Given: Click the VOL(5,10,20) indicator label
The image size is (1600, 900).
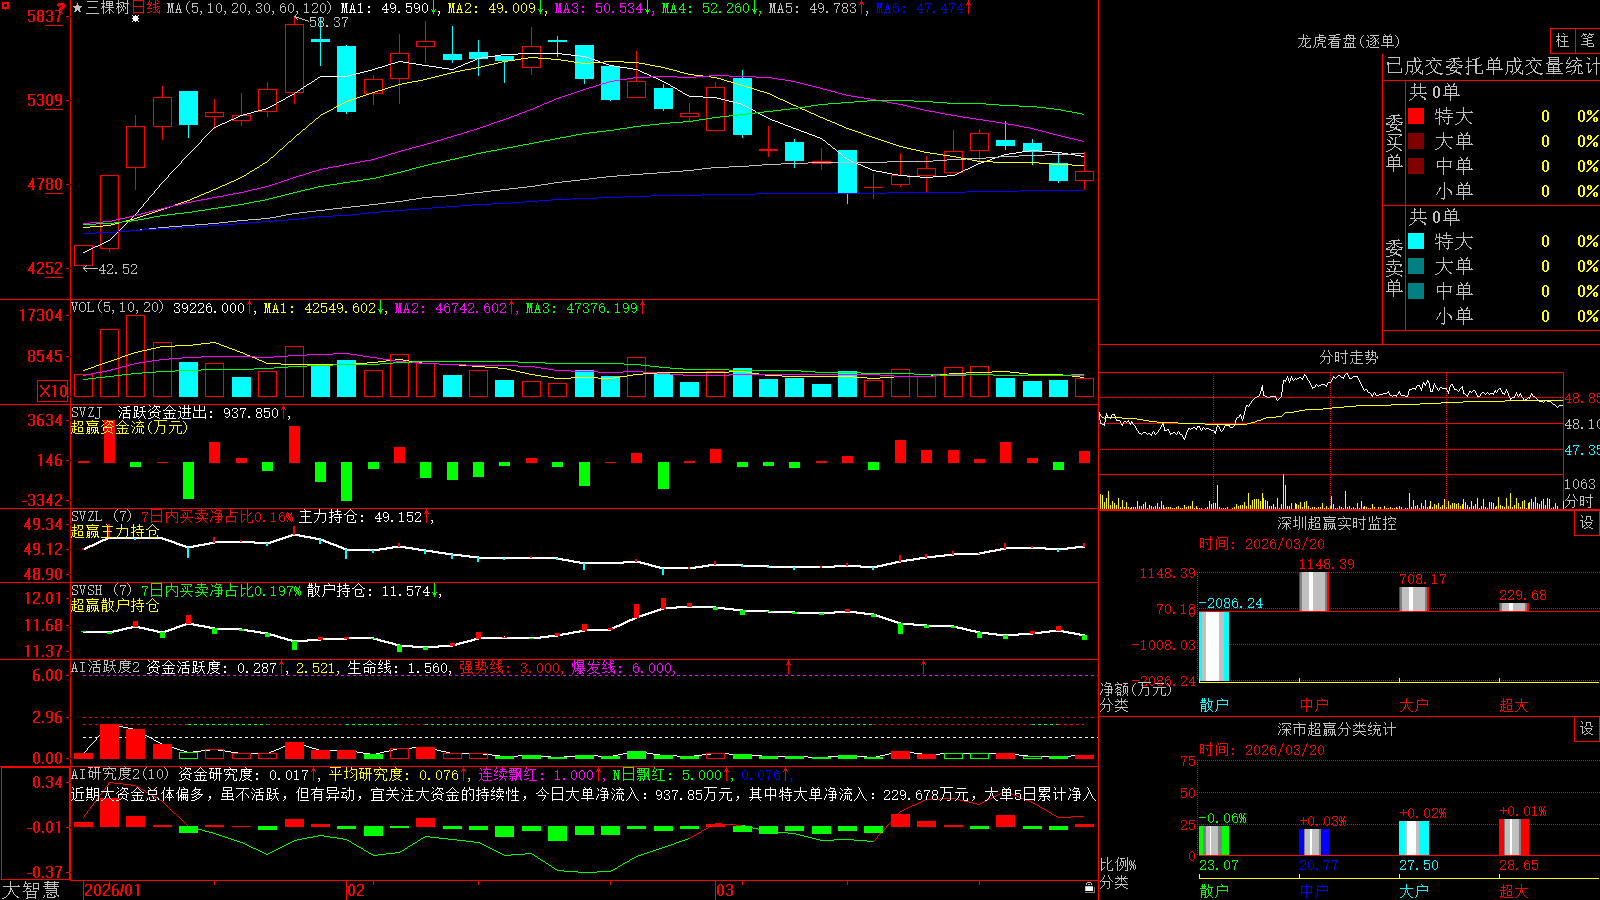Looking at the screenshot, I should pyautogui.click(x=117, y=308).
